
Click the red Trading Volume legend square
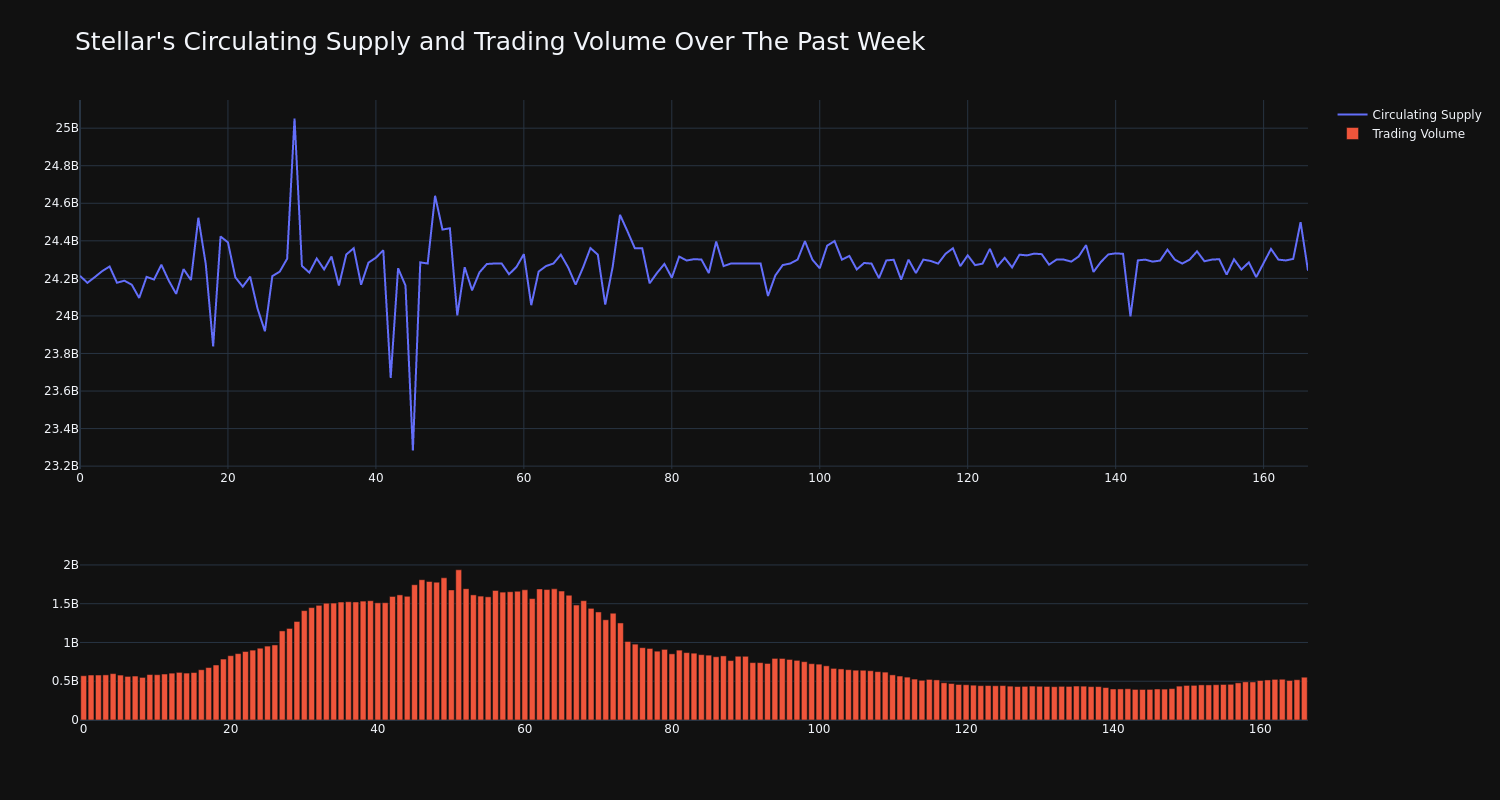[x=1352, y=134]
